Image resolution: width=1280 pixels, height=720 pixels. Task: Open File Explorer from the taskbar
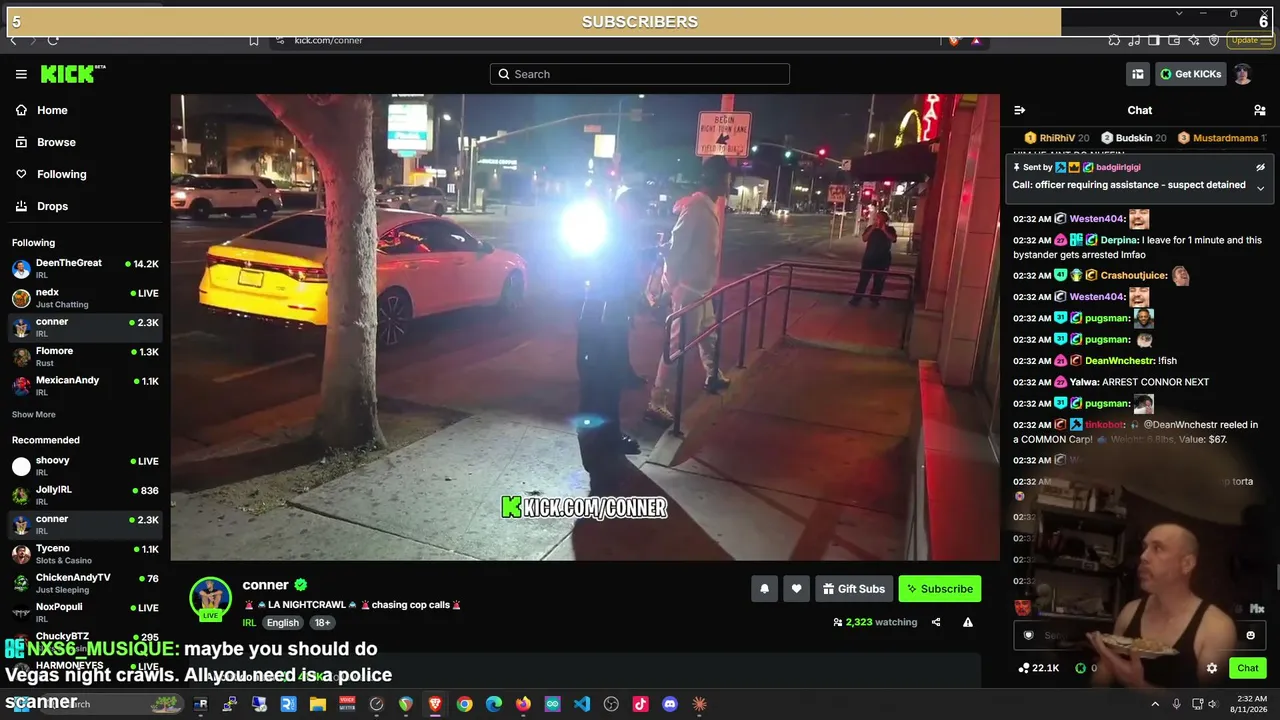[317, 704]
